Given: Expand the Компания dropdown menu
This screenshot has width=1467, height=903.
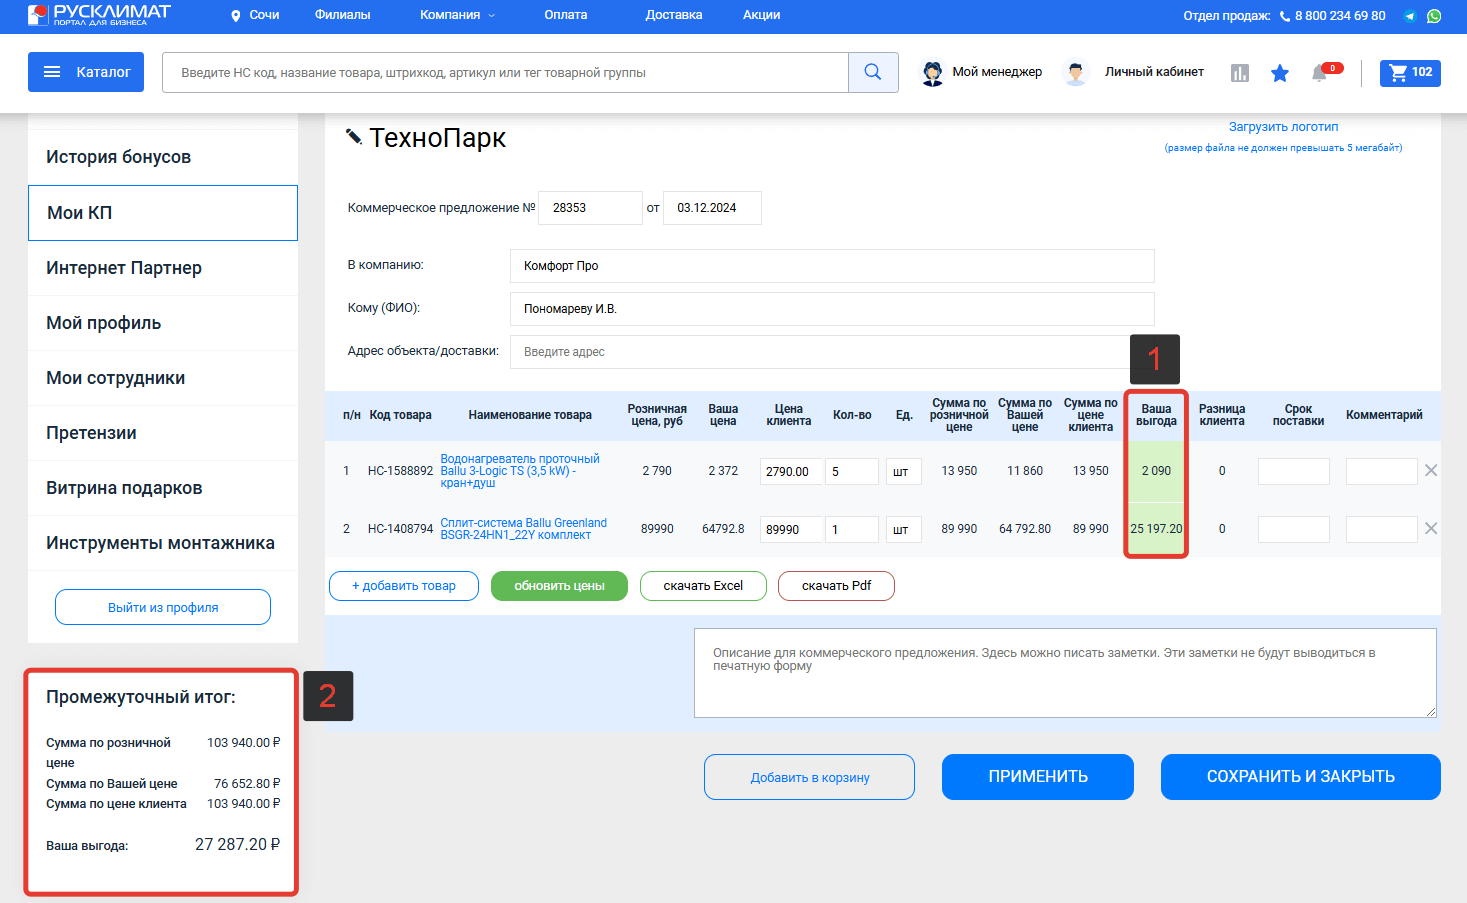Looking at the screenshot, I should [457, 15].
